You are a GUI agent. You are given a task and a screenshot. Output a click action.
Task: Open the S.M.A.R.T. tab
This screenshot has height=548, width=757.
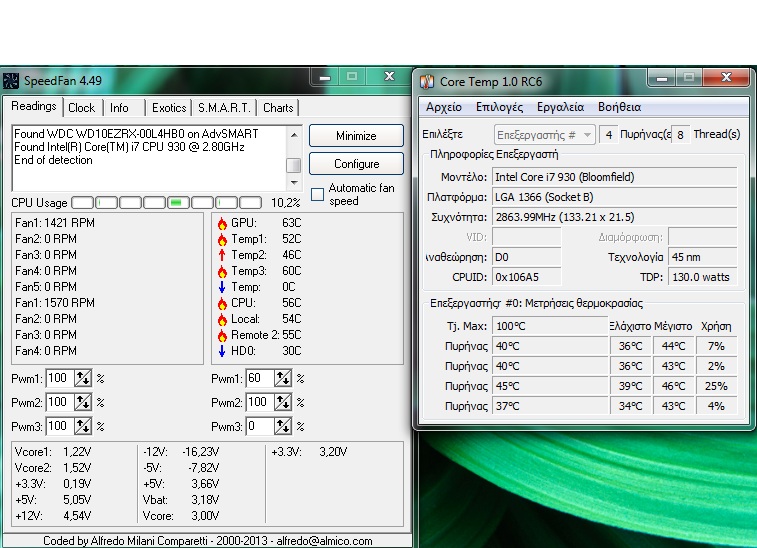(224, 108)
